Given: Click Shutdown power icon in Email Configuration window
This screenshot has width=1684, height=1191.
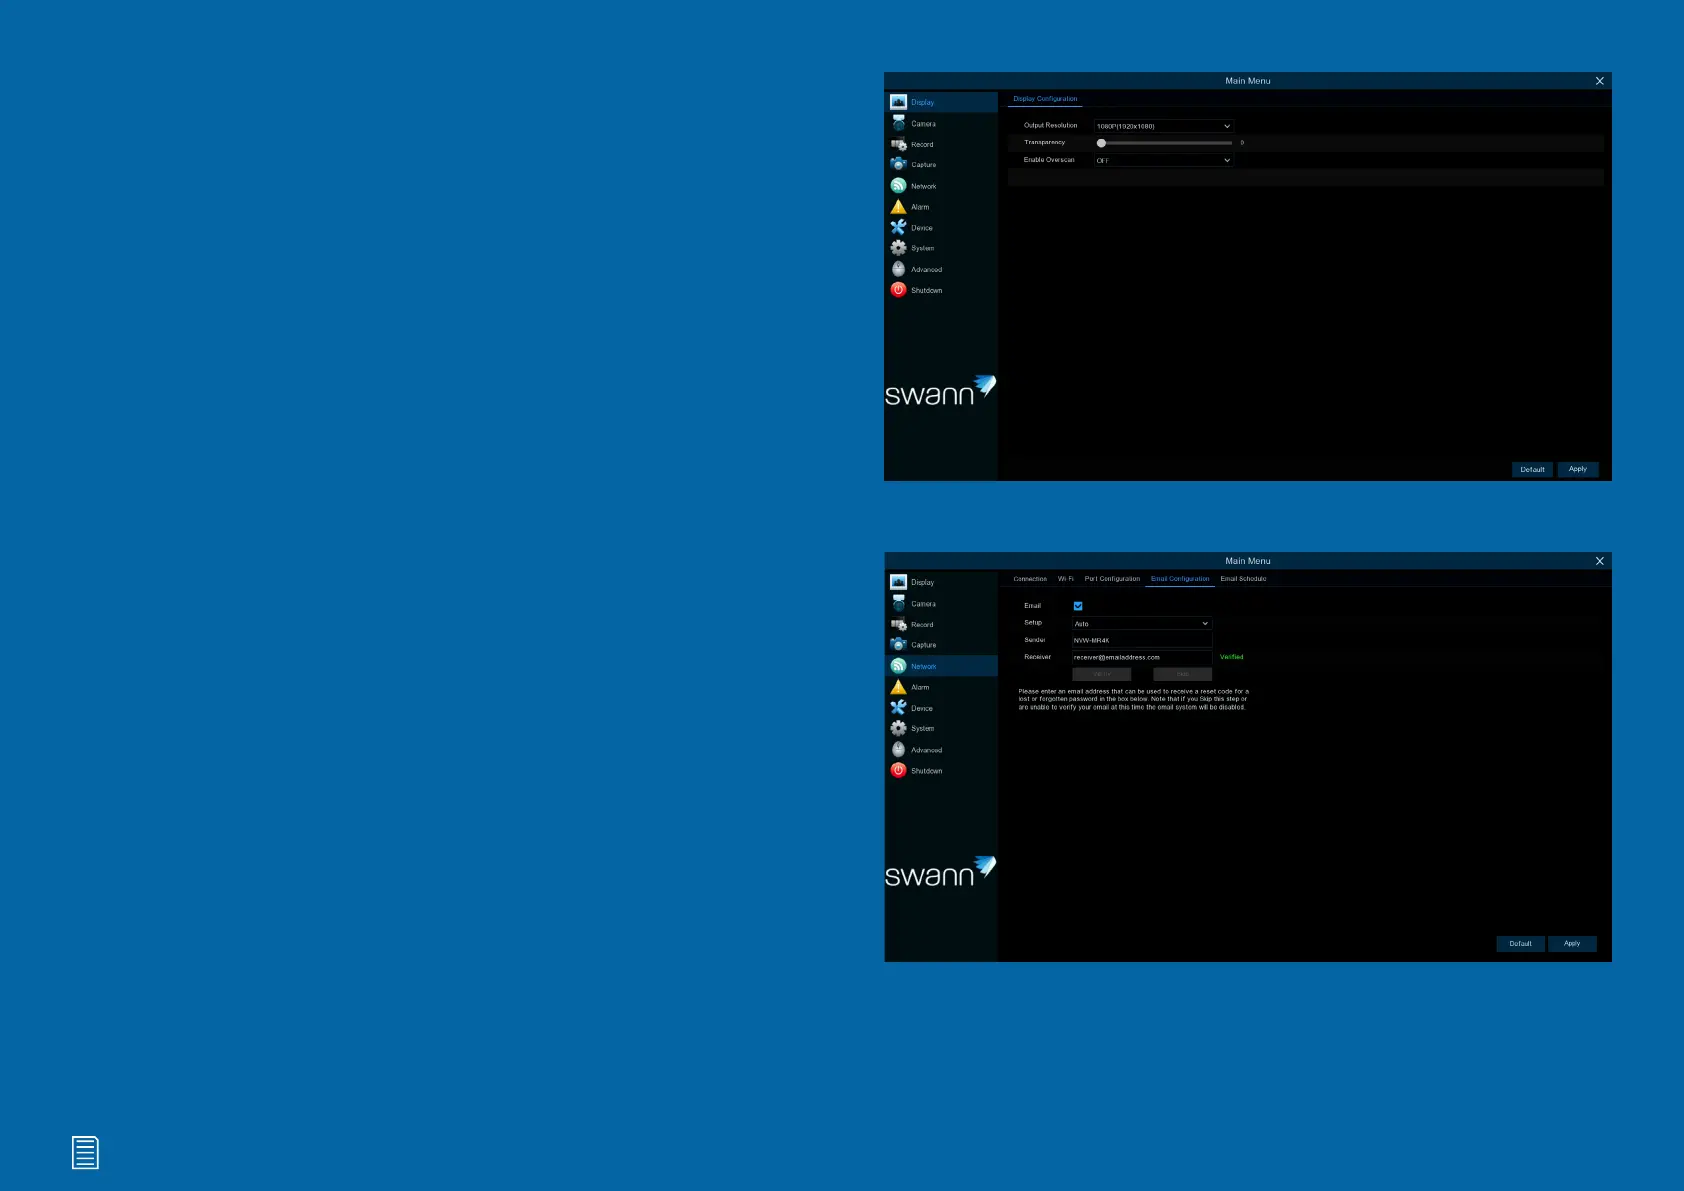Looking at the screenshot, I should (x=898, y=770).
